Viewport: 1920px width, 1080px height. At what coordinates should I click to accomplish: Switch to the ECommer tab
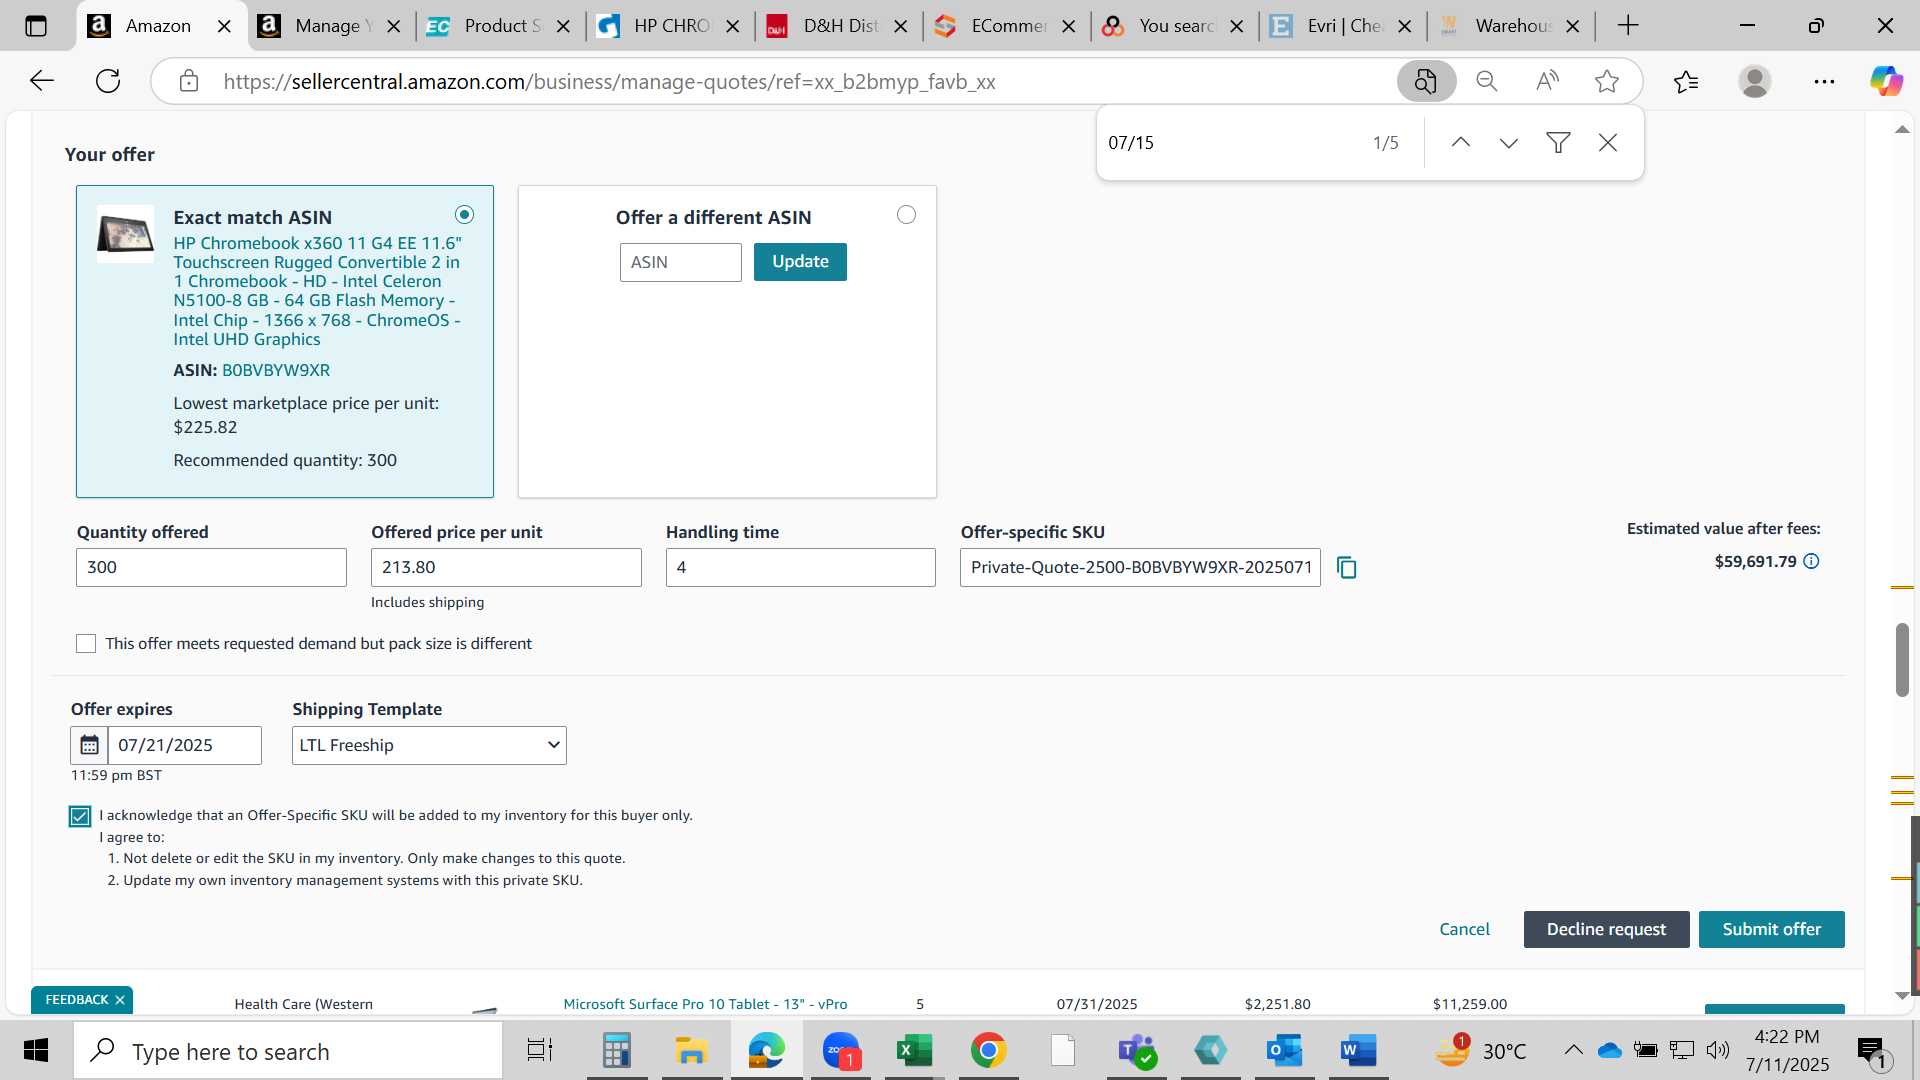pos(1004,26)
